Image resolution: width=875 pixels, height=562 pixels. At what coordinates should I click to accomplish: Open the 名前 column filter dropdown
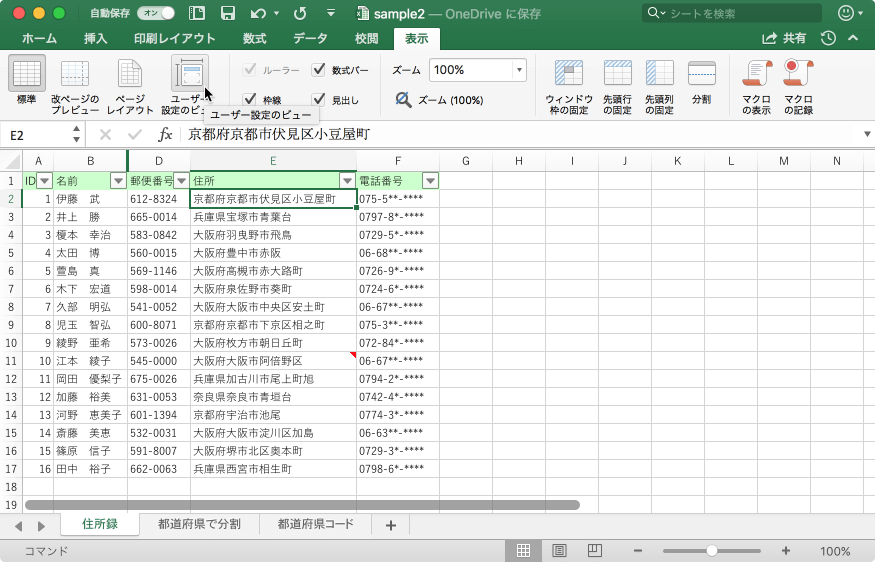(118, 181)
